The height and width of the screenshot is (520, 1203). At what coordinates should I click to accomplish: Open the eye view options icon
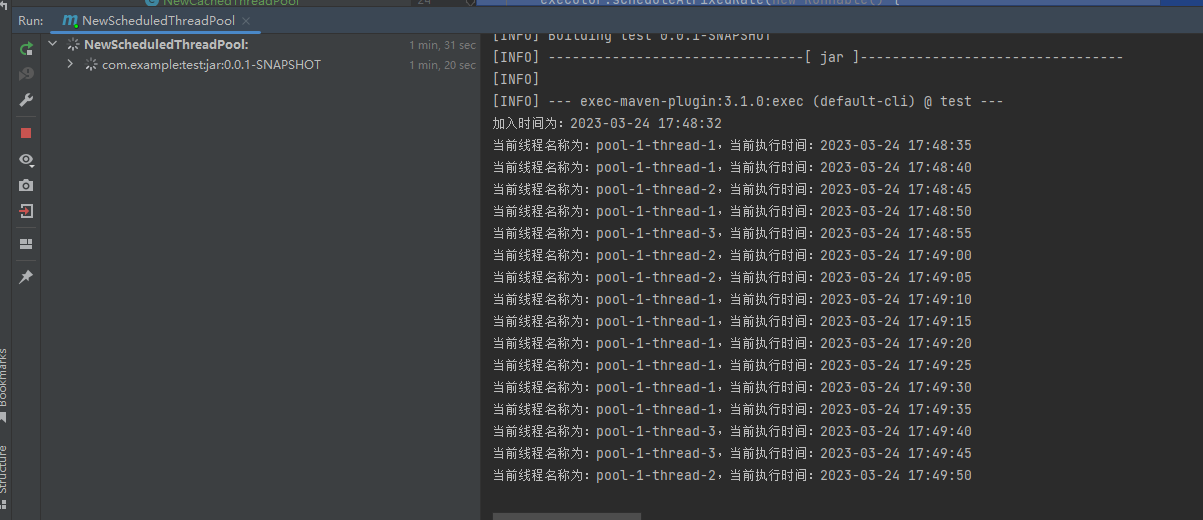(x=26, y=160)
